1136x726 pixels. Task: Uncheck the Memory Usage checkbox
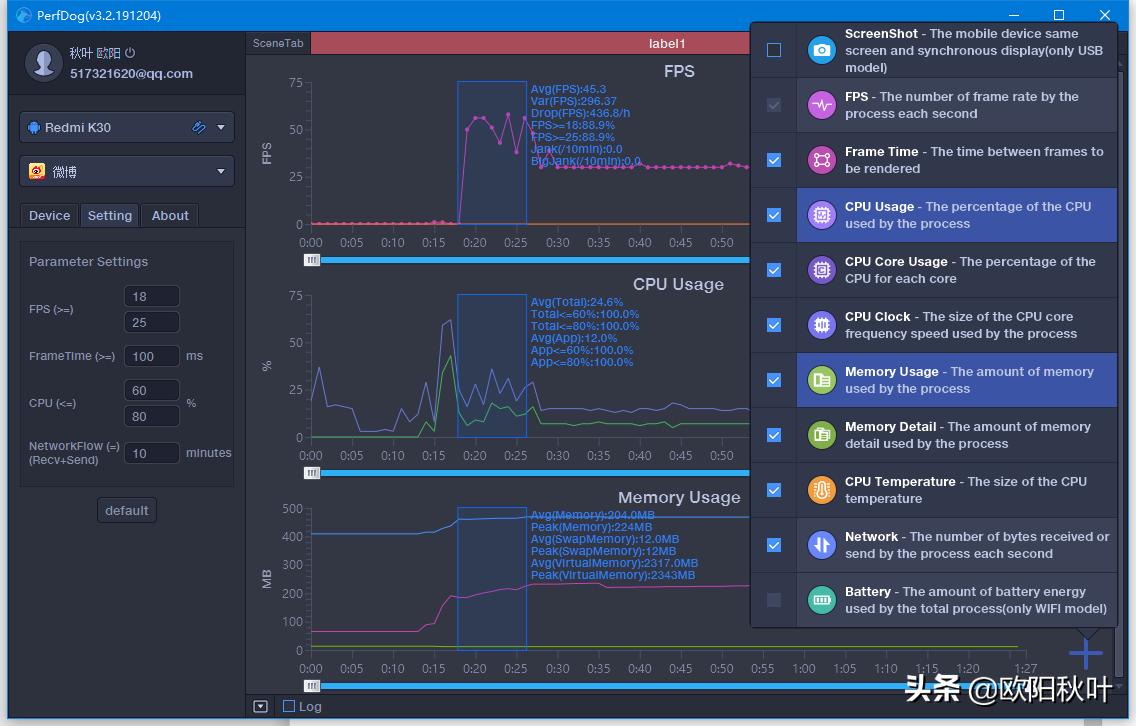point(774,380)
